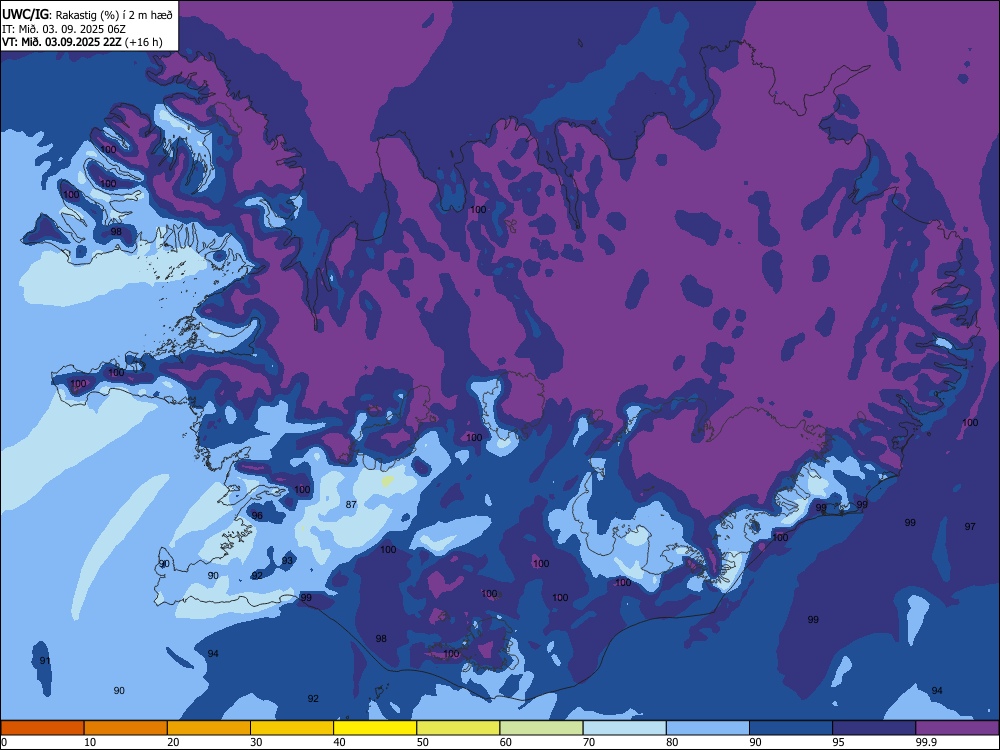Pick the purple above-99.9 legend swatch
Screen dimensions: 1000x750
click(x=957, y=728)
